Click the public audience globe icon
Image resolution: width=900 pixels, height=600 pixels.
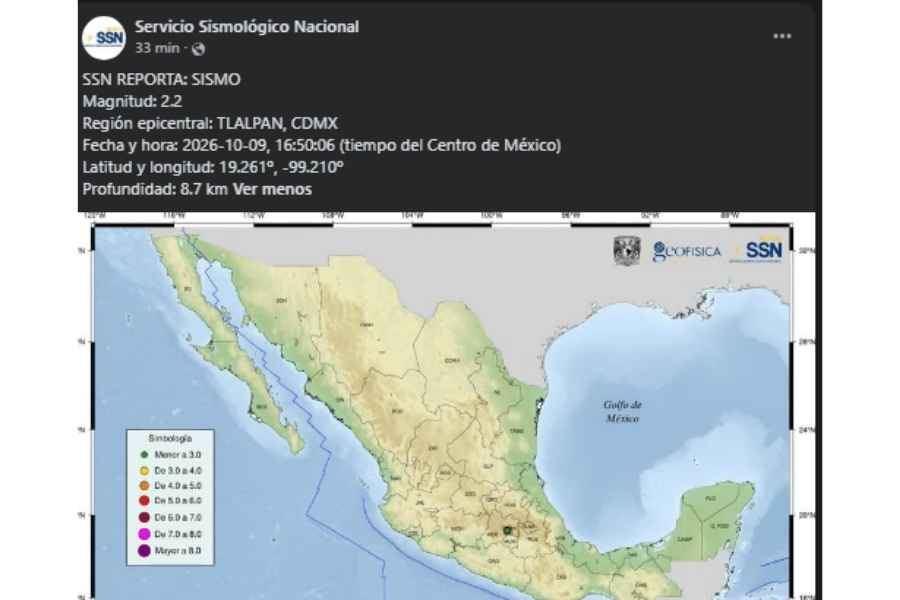199,49
